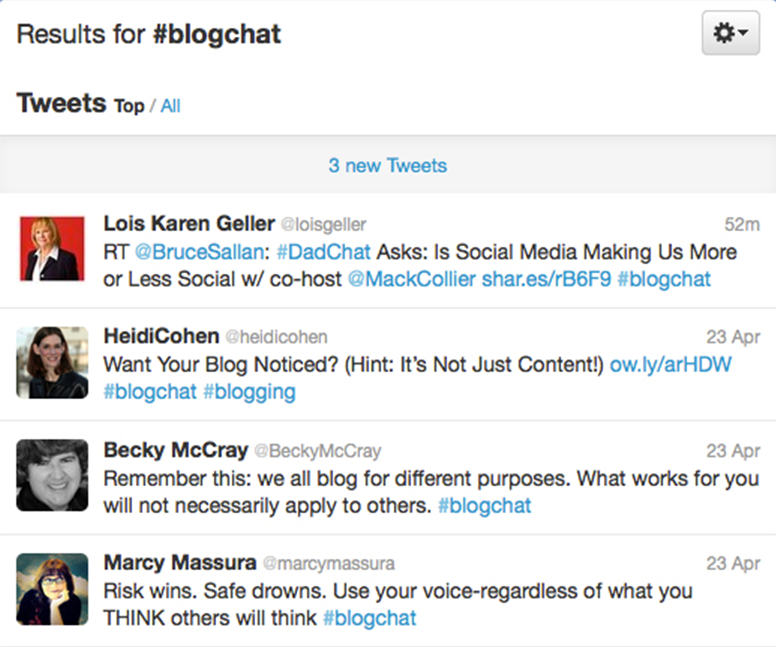Open the #DadChat hashtag
The height and width of the screenshot is (647, 776).
pyautogui.click(x=324, y=252)
